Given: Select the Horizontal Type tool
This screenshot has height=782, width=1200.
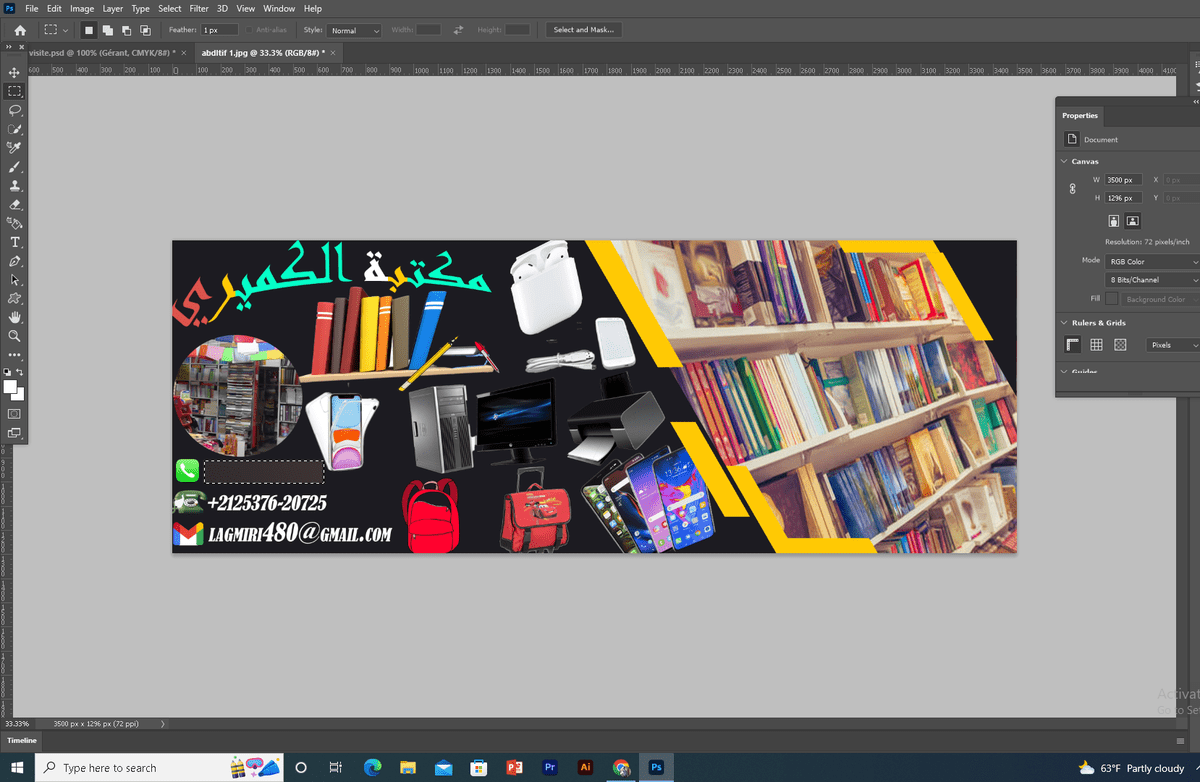Looking at the screenshot, I should [x=15, y=242].
